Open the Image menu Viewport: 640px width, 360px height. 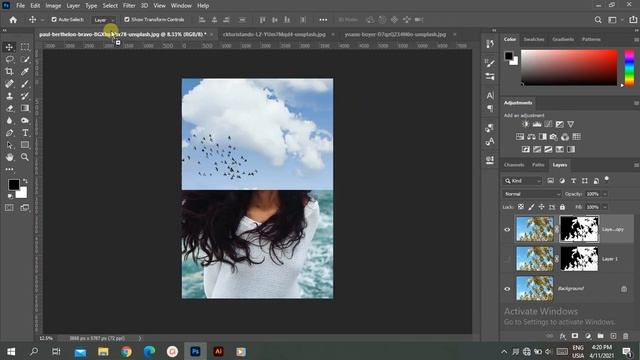tap(53, 6)
